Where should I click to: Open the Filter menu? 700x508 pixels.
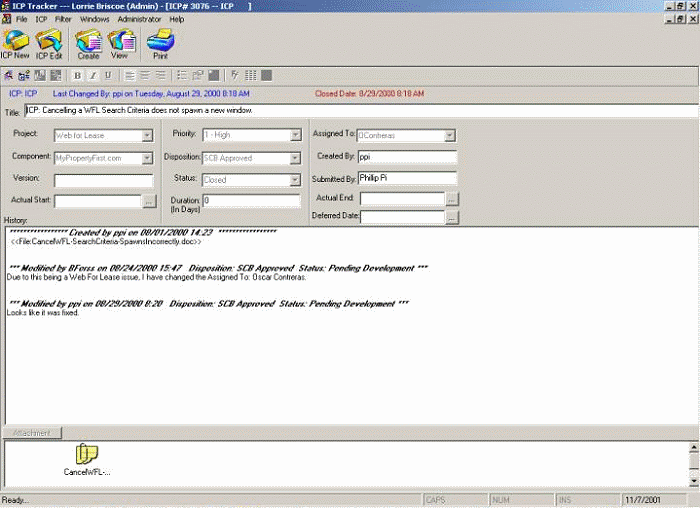coord(63,19)
